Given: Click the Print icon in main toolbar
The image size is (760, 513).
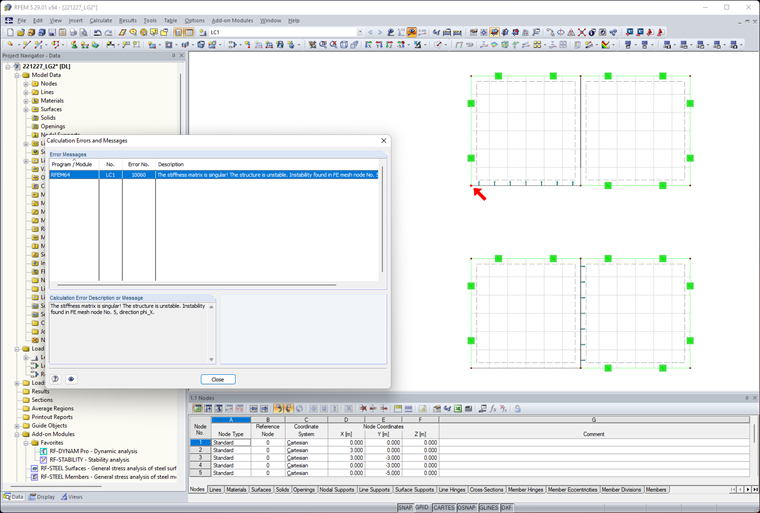Looking at the screenshot, I should [x=73, y=32].
